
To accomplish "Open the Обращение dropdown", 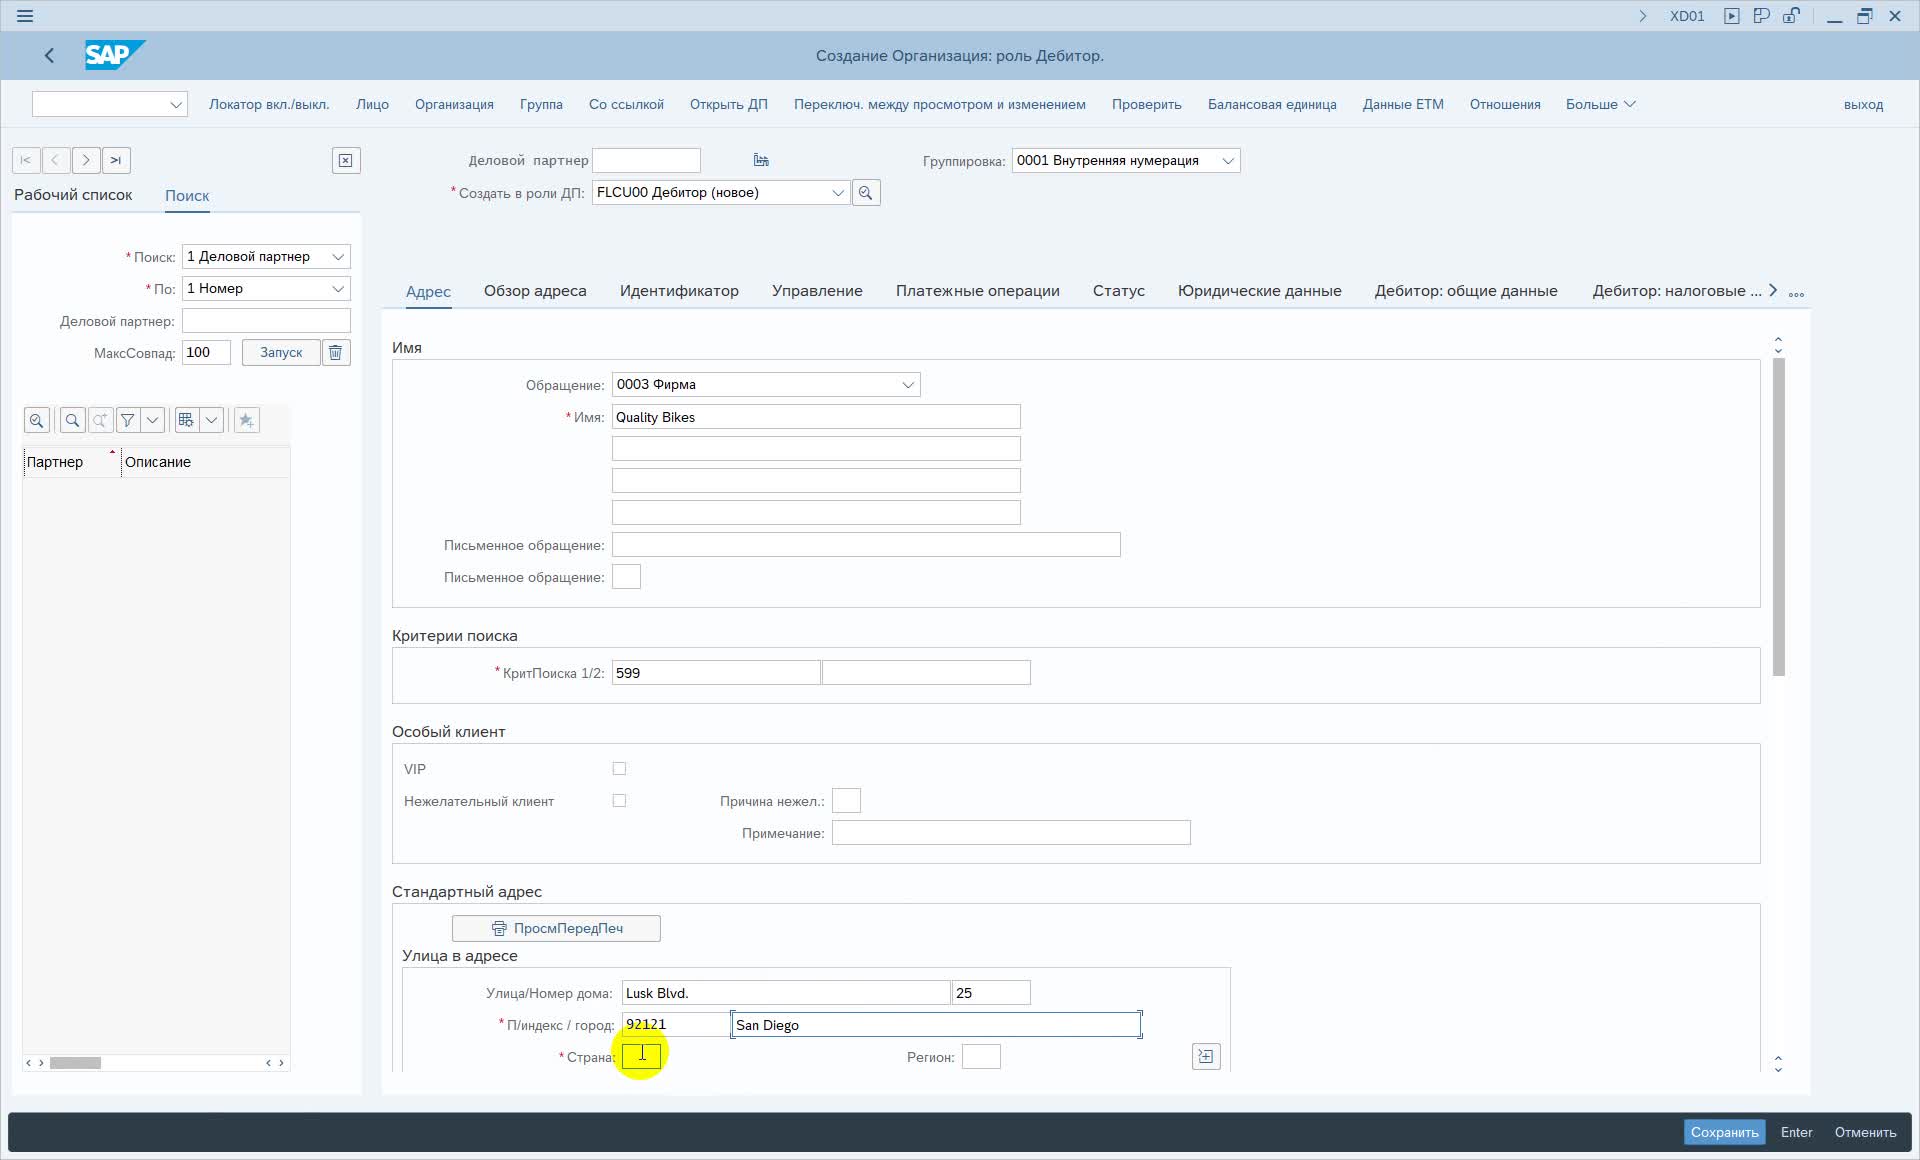I will click(x=908, y=385).
